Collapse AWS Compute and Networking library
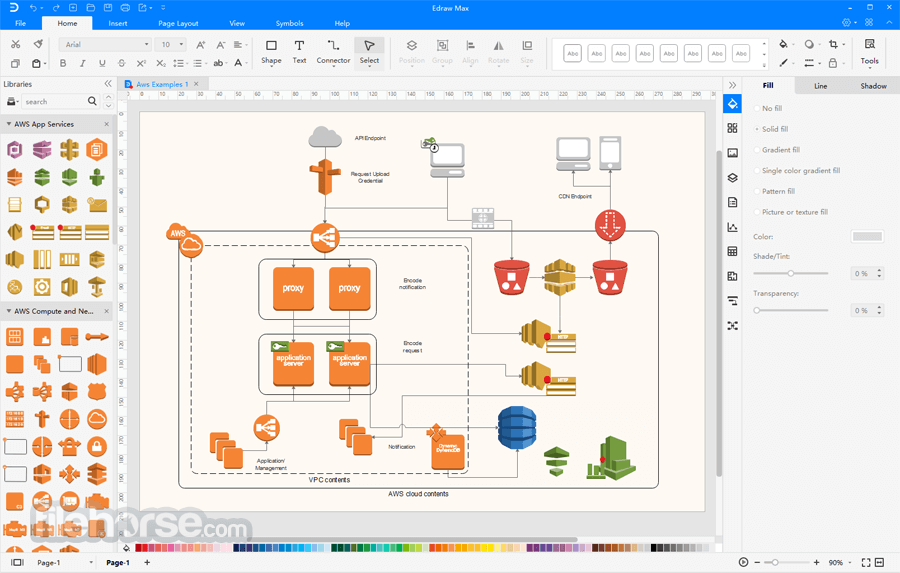Screen dimensions: 900x573 pos(9,311)
